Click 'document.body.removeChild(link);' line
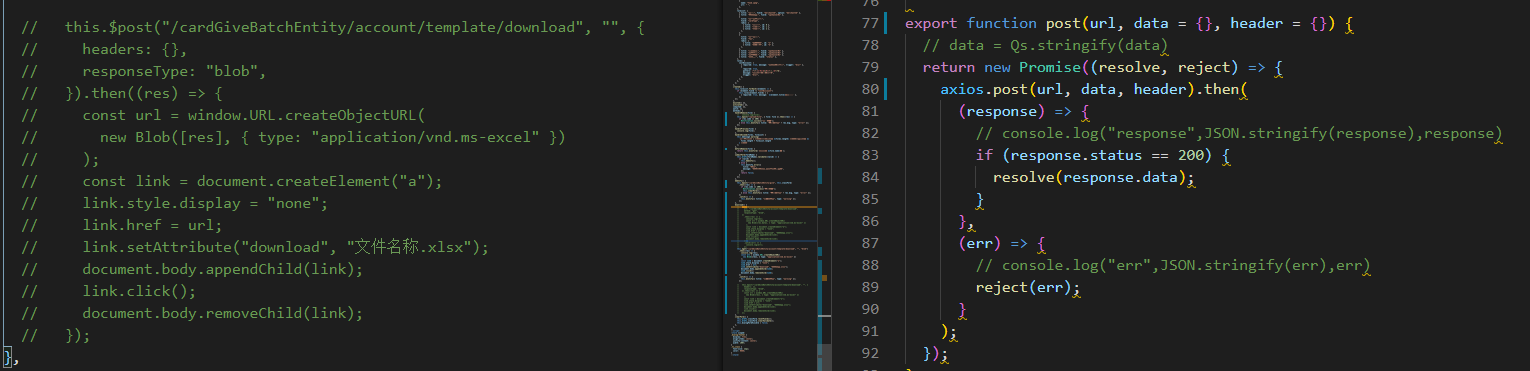 point(223,313)
